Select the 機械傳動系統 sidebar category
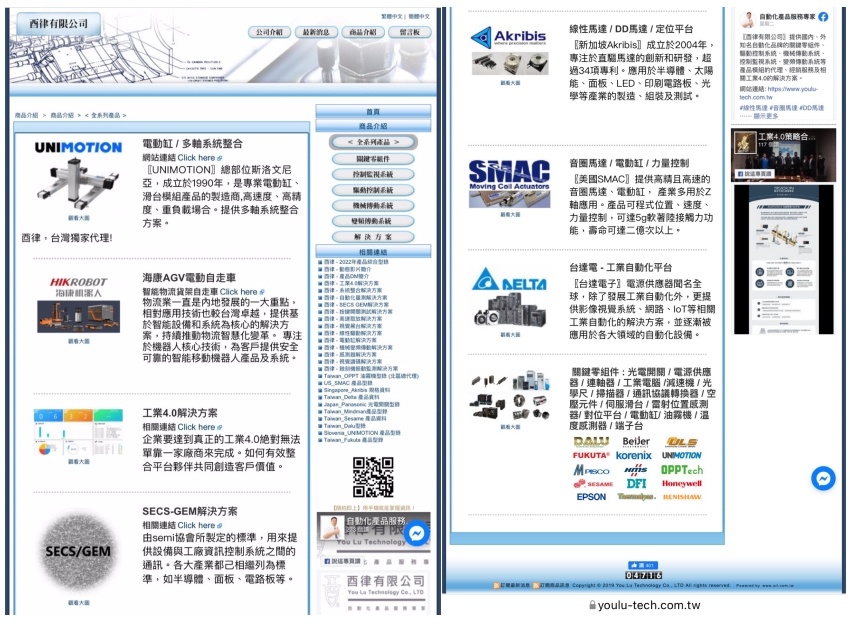The image size is (850, 634). pos(373,206)
